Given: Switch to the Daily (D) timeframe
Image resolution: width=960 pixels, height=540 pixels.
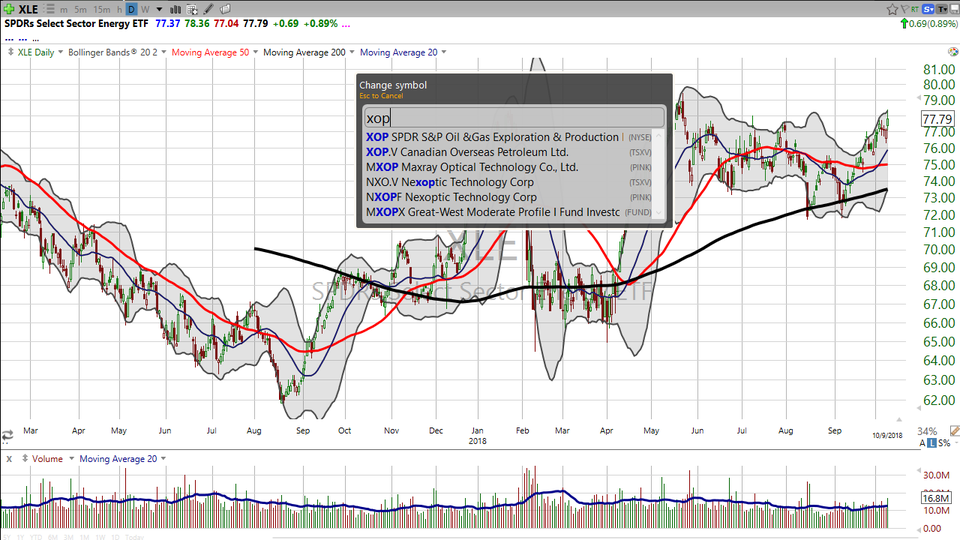Looking at the screenshot, I should [131, 9].
